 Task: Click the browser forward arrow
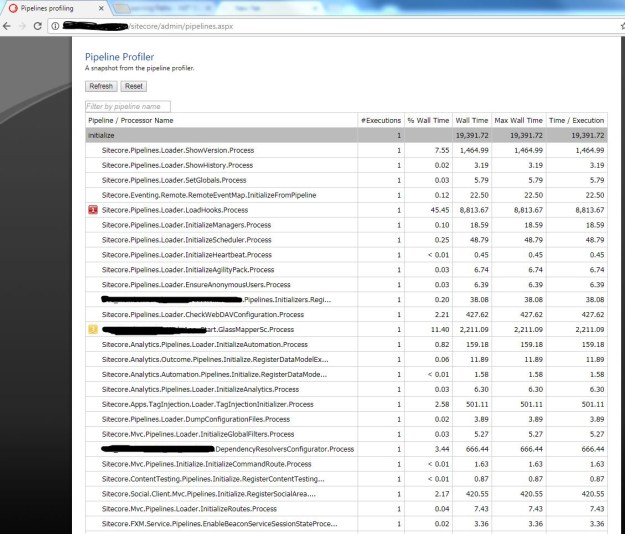click(24, 25)
